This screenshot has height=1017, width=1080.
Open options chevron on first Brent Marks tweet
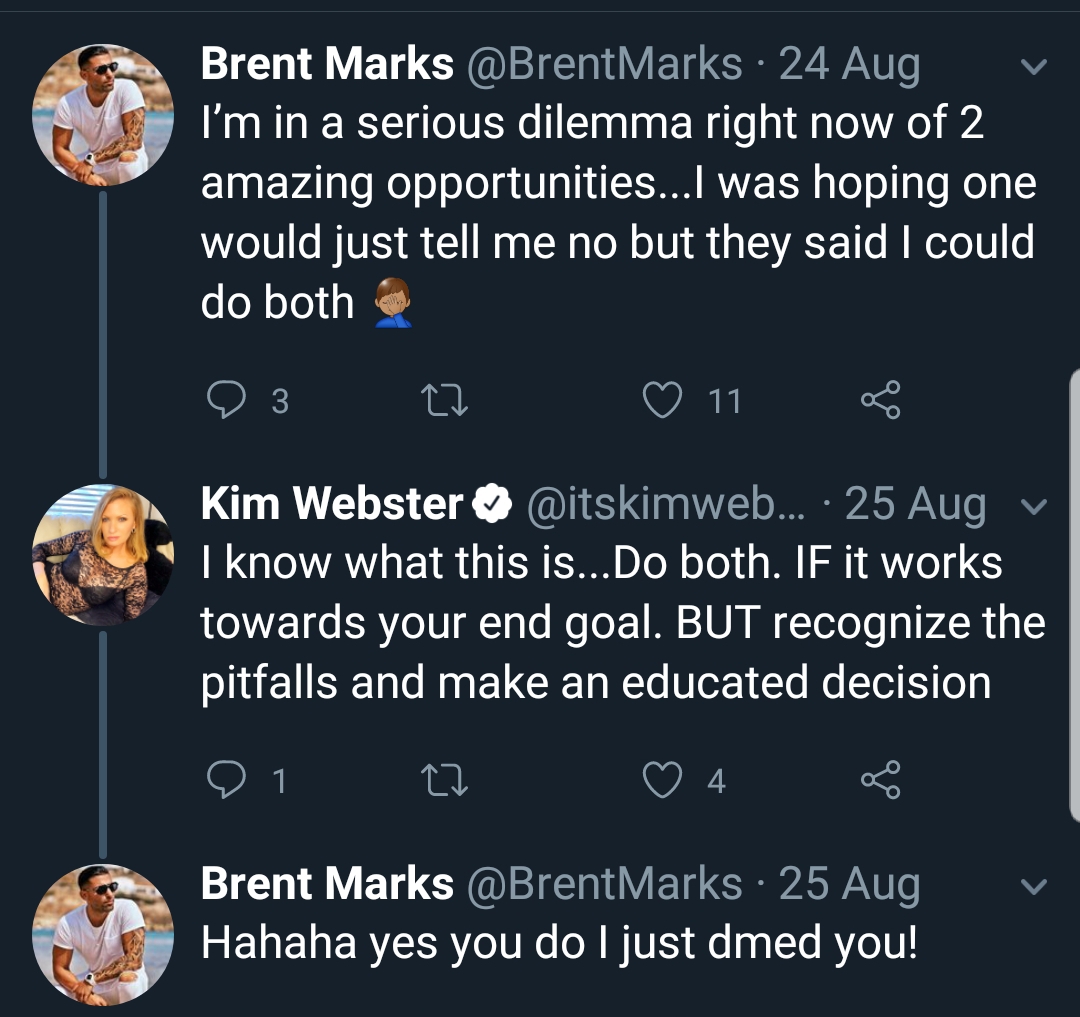1033,66
